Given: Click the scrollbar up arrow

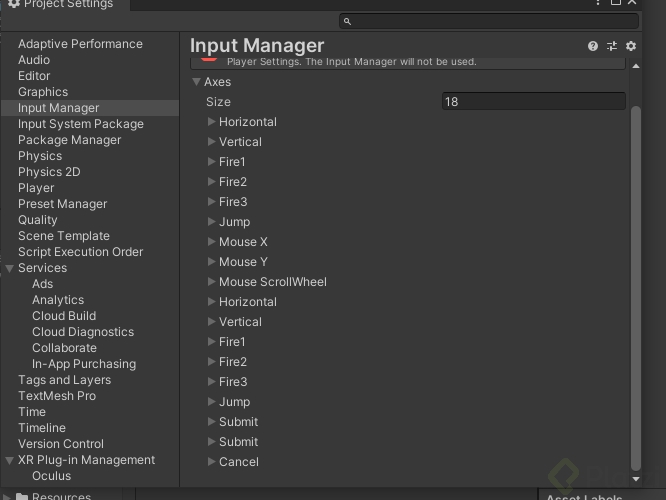Looking at the screenshot, I should click(x=635, y=66).
